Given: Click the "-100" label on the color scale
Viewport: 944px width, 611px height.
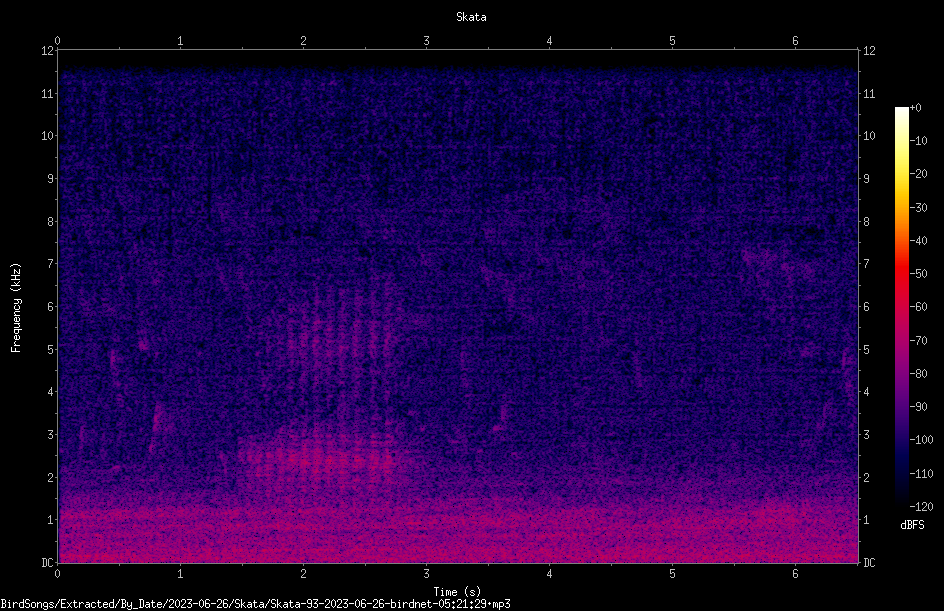Looking at the screenshot, I should (x=921, y=440).
